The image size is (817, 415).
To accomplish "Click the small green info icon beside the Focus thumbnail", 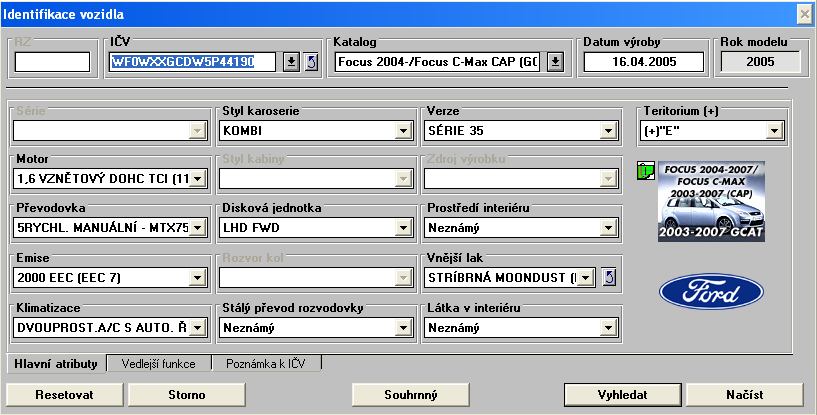I will pyautogui.click(x=645, y=173).
